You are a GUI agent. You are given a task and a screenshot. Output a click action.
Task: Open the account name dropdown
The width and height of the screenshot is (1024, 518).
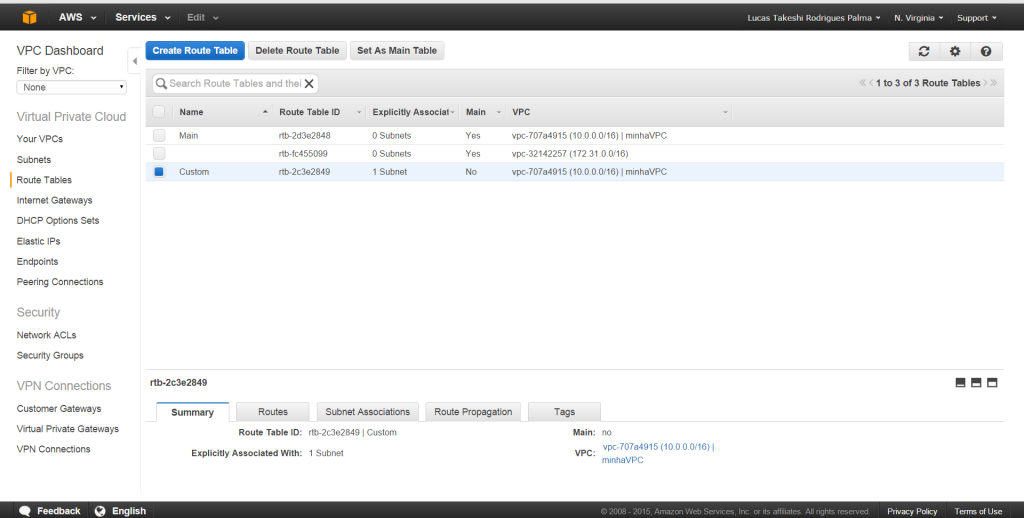point(814,18)
